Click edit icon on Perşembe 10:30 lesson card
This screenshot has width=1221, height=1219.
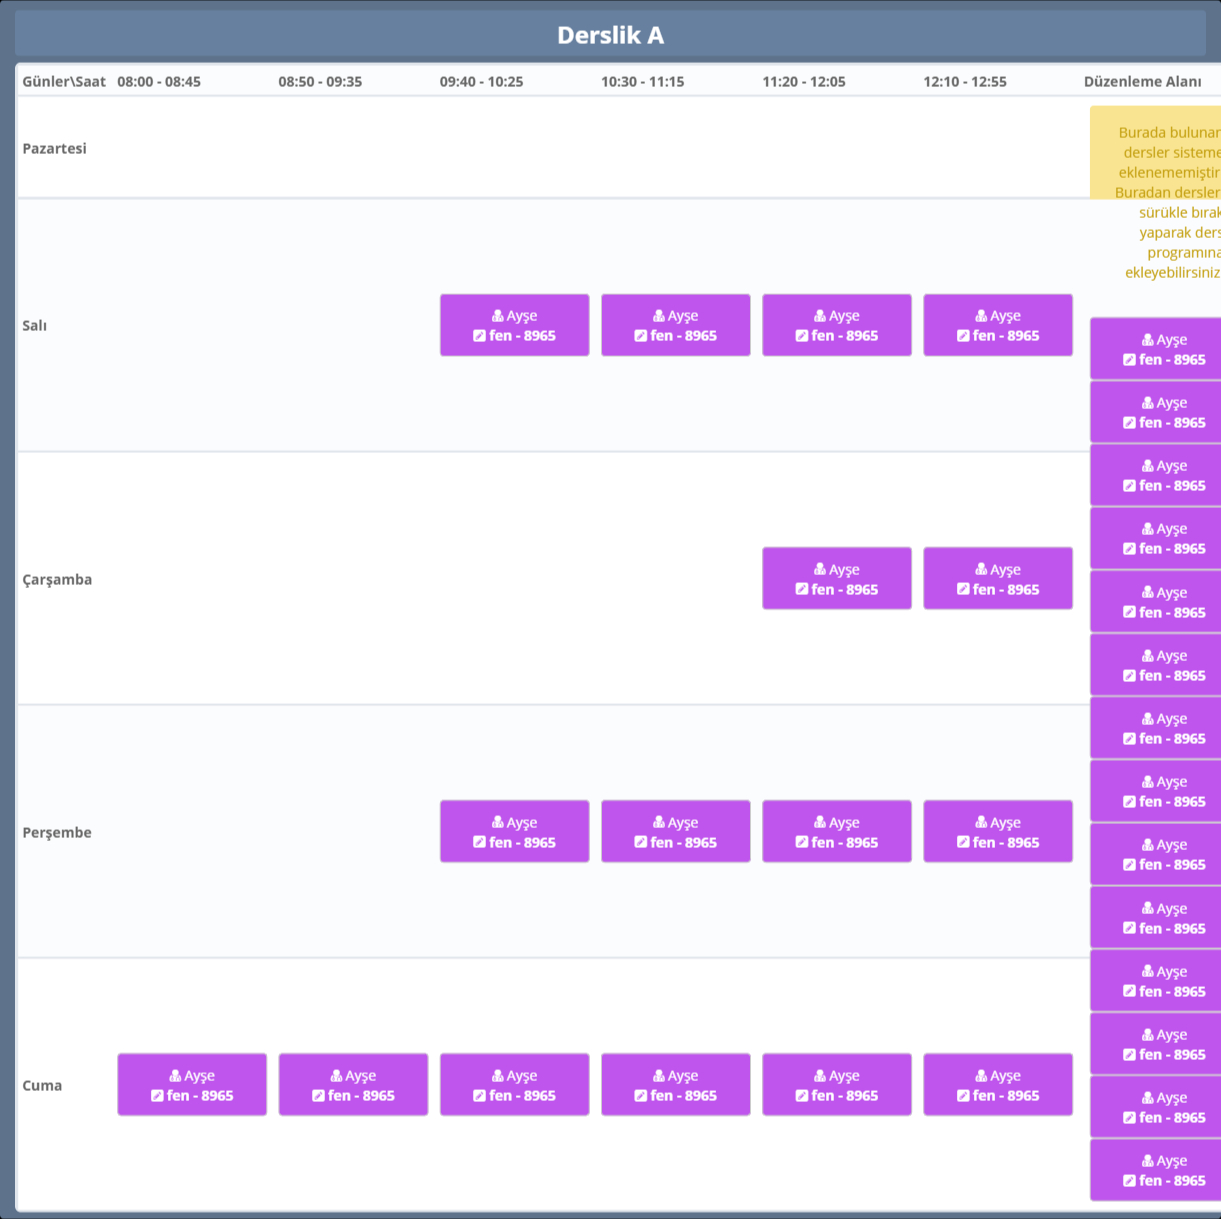pos(640,843)
